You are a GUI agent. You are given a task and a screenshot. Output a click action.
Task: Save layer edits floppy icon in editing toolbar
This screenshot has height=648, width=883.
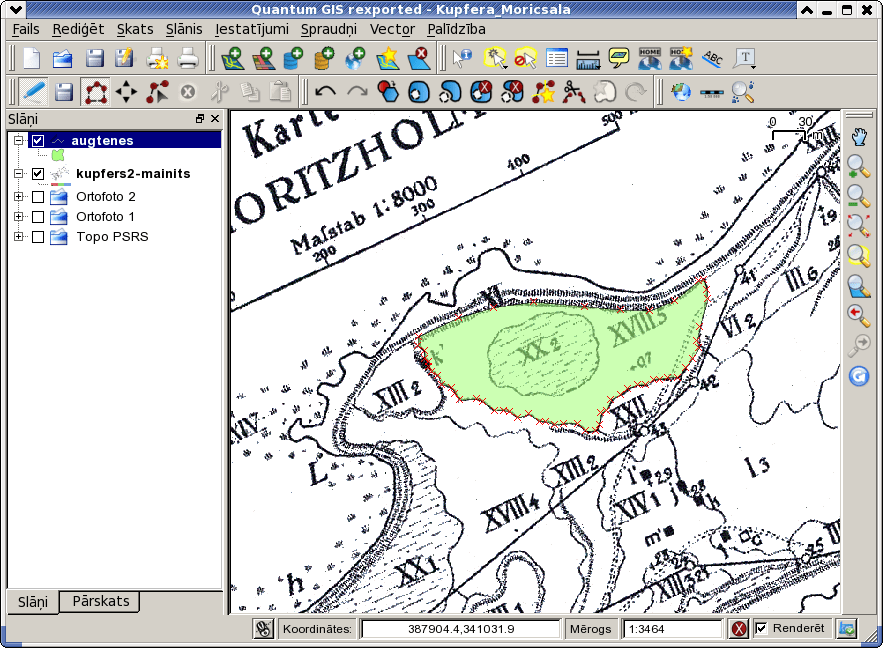[x=64, y=92]
